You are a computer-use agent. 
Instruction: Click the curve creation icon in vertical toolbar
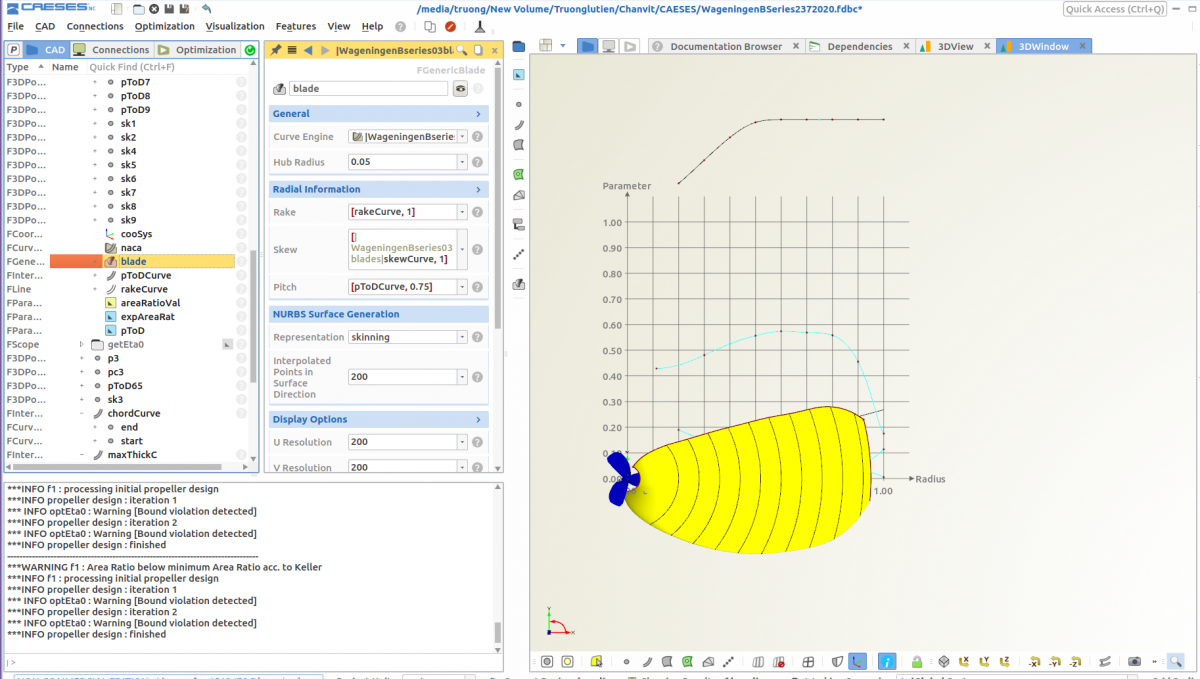[x=518, y=125]
